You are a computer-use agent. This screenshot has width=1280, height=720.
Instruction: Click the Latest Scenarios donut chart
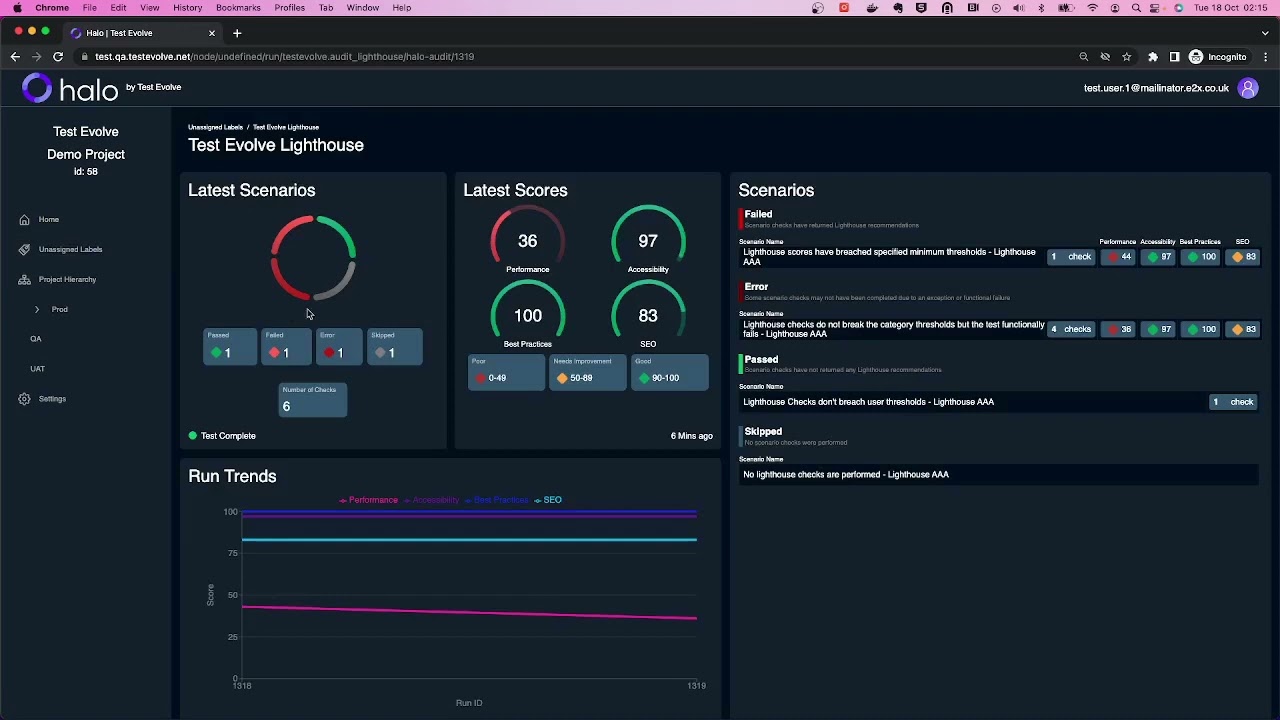pyautogui.click(x=313, y=258)
